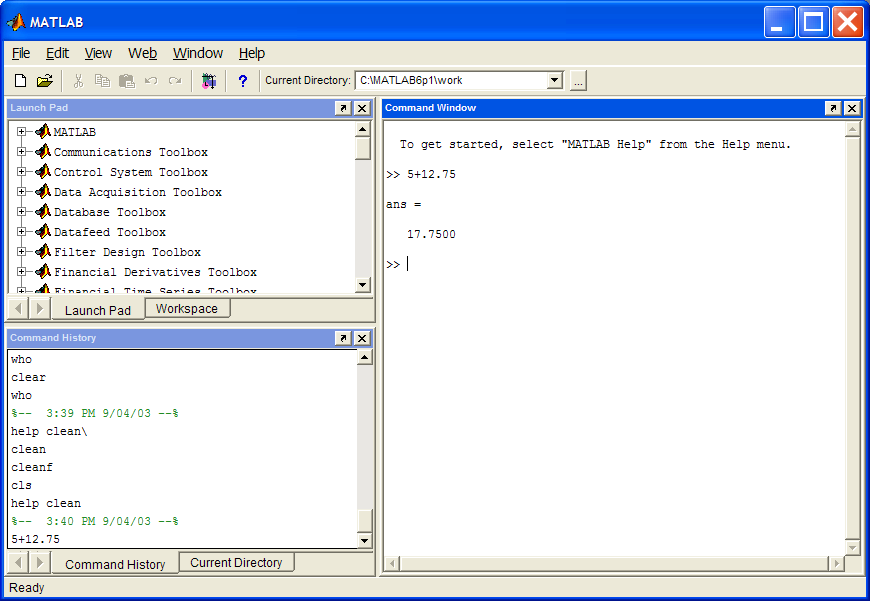This screenshot has height=601, width=870.
Task: Expand the Database Toolbox node
Action: (x=21, y=211)
